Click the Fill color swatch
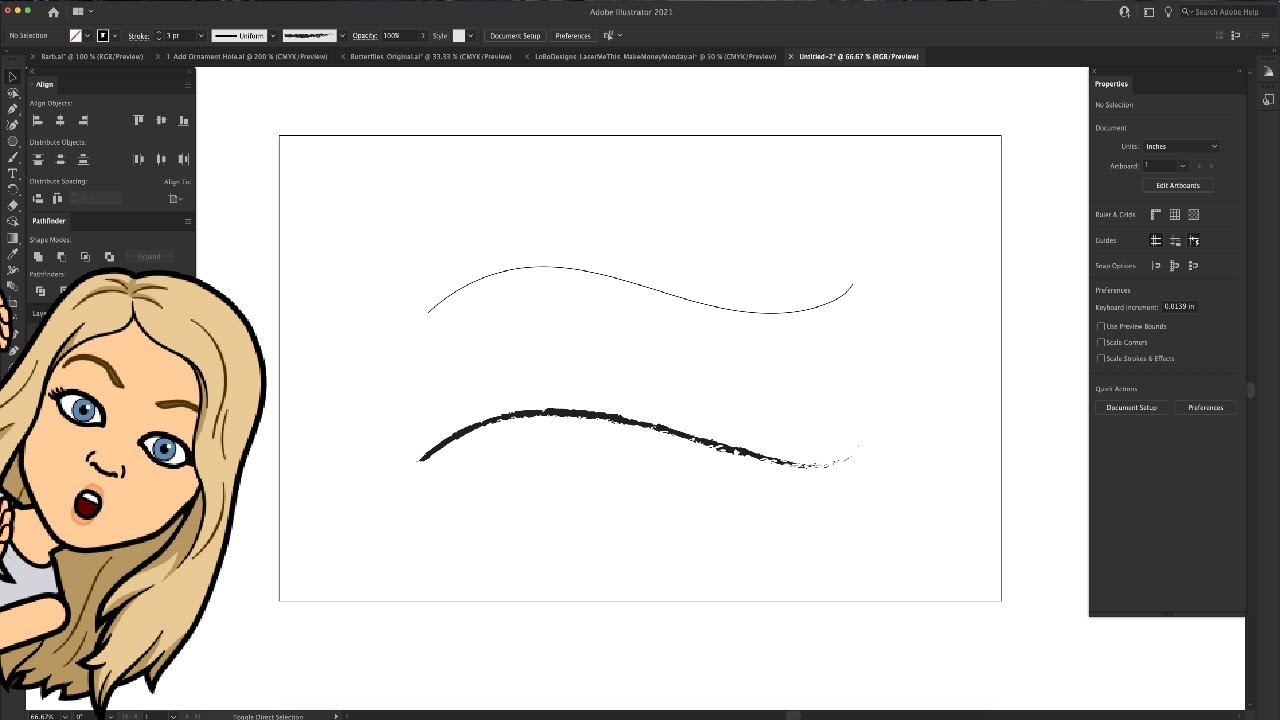The height and width of the screenshot is (720, 1280). click(76, 36)
